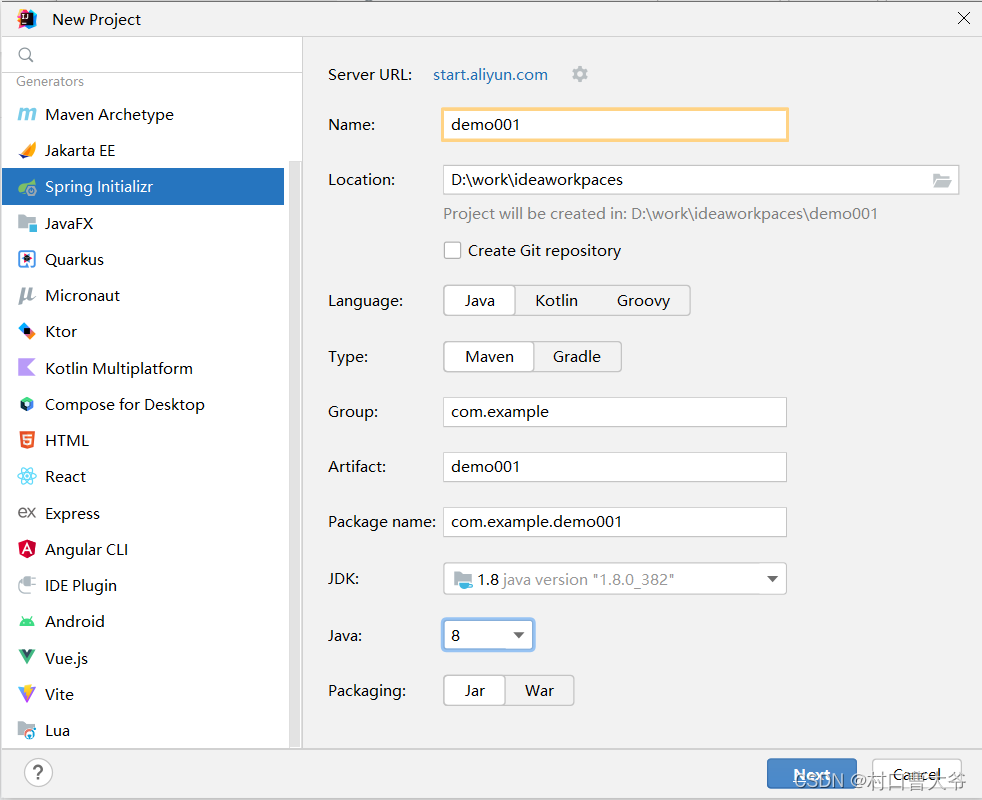The height and width of the screenshot is (800, 982).
Task: Click the Spring Initializr leaf icon
Action: 27,187
